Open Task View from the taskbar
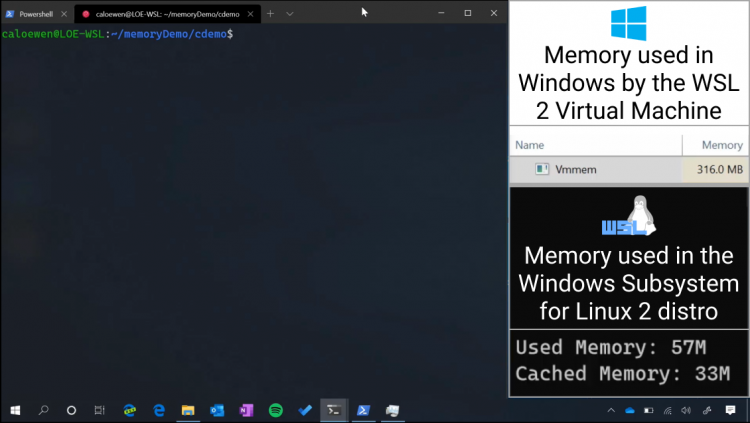 point(100,410)
